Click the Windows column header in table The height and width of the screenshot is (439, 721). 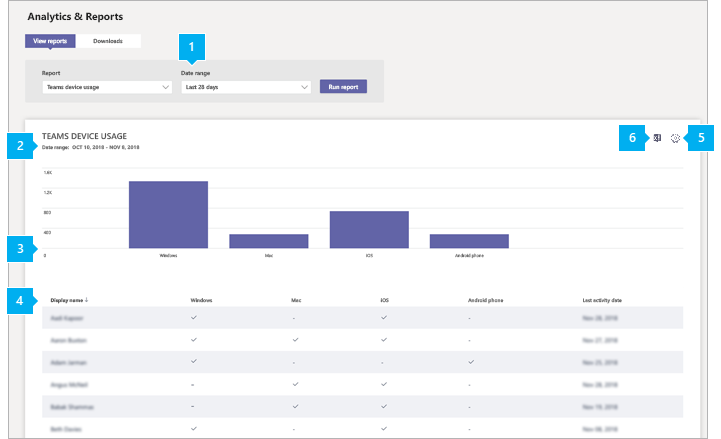pyautogui.click(x=201, y=300)
